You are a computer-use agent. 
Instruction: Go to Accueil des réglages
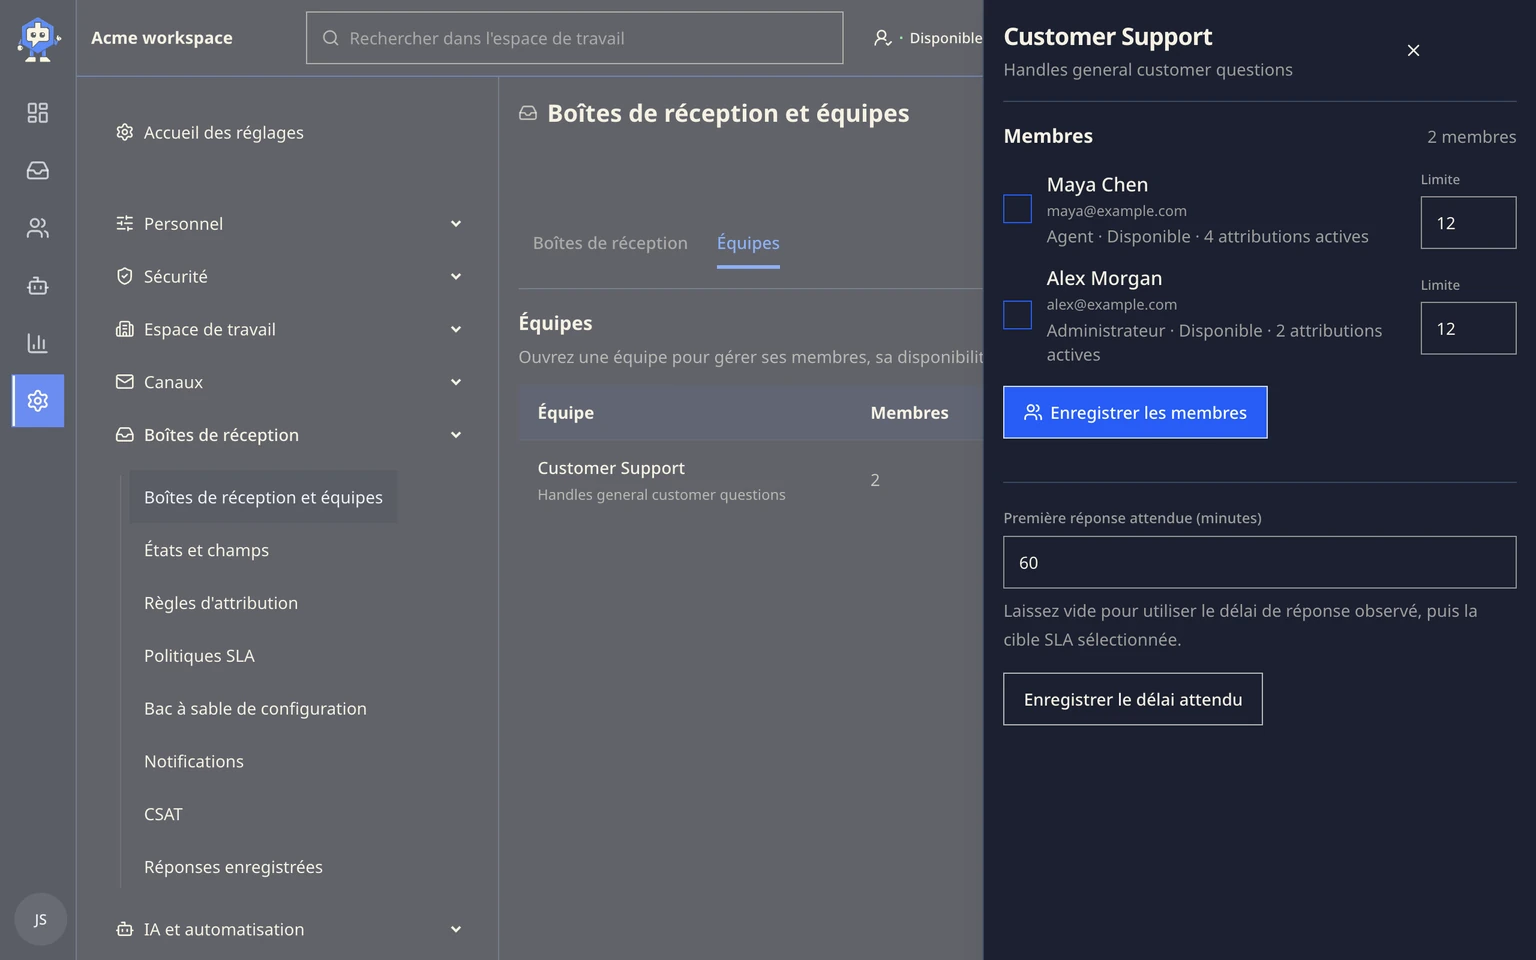pos(224,132)
